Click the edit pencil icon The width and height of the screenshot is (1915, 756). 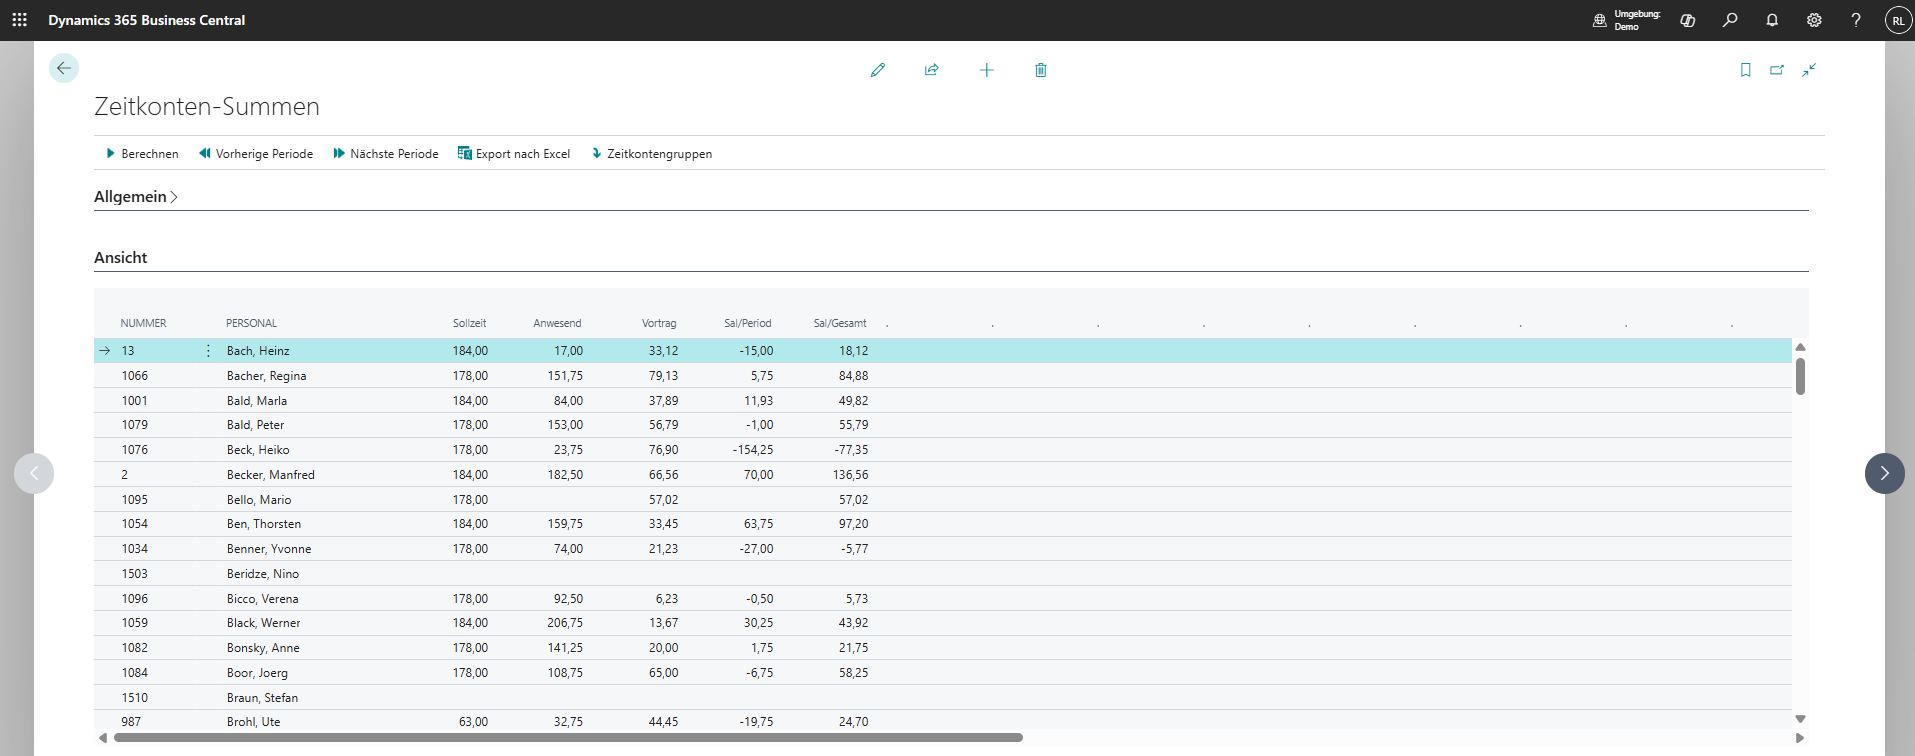click(878, 70)
